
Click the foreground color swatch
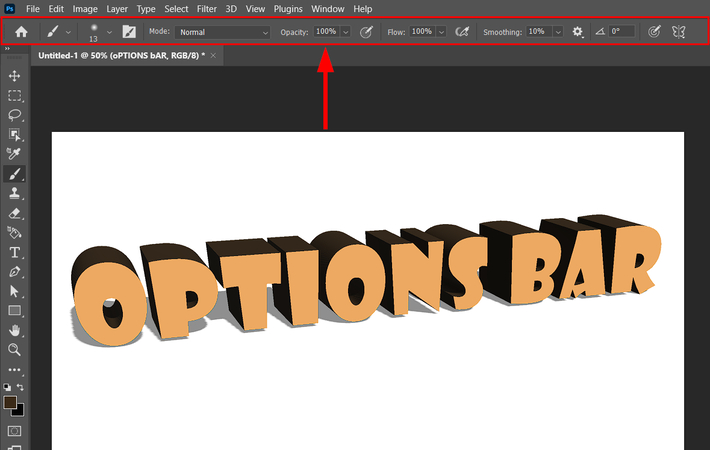pos(10,402)
